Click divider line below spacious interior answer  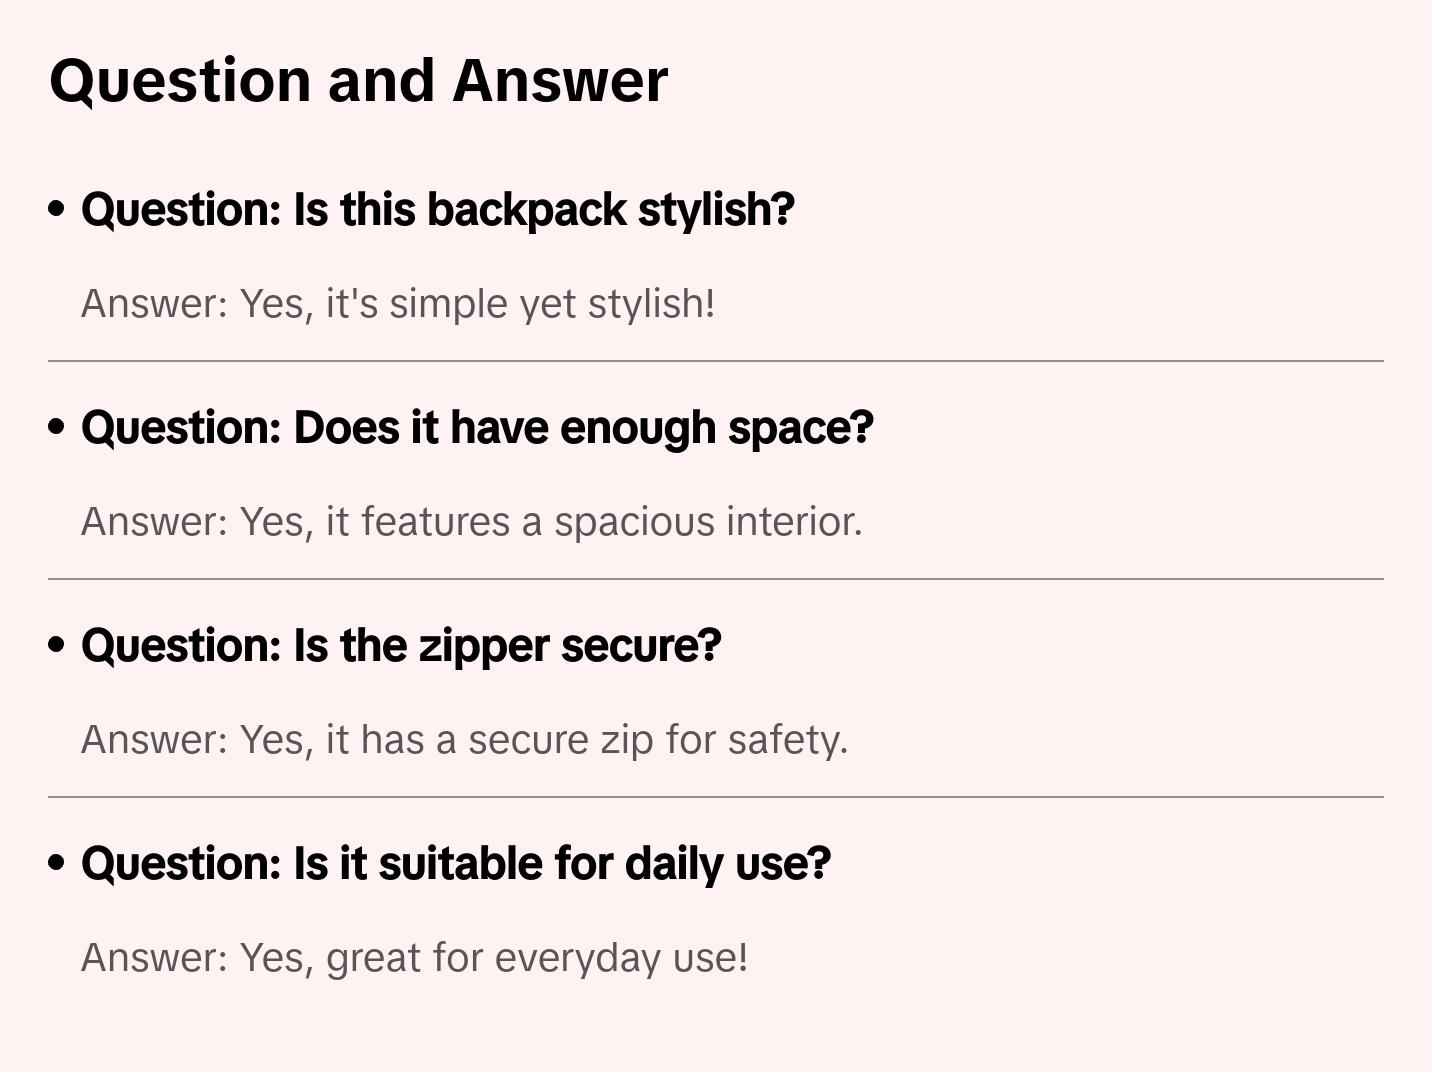click(x=715, y=579)
